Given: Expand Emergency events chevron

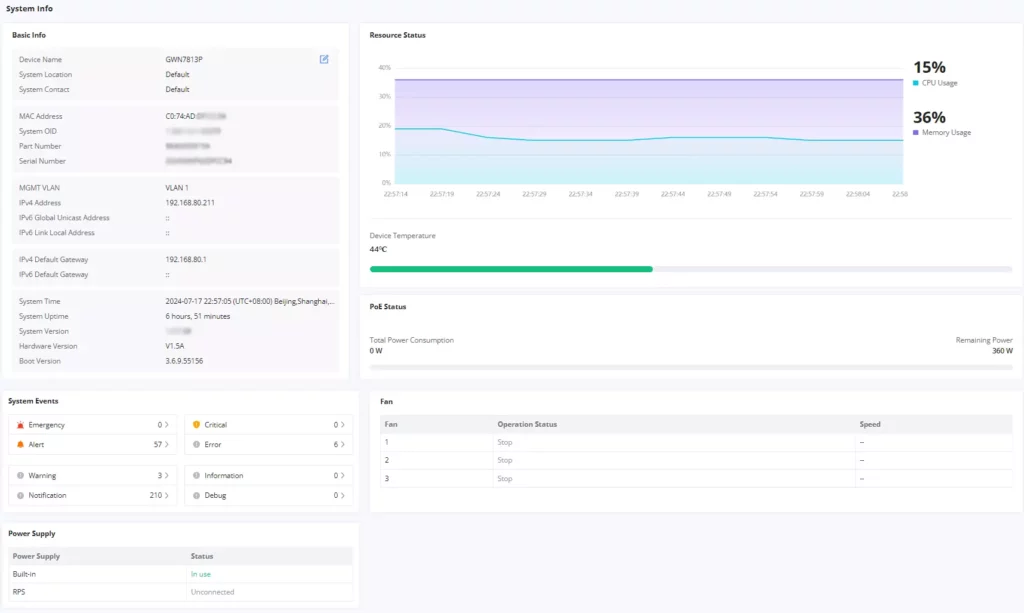Looking at the screenshot, I should (x=167, y=425).
